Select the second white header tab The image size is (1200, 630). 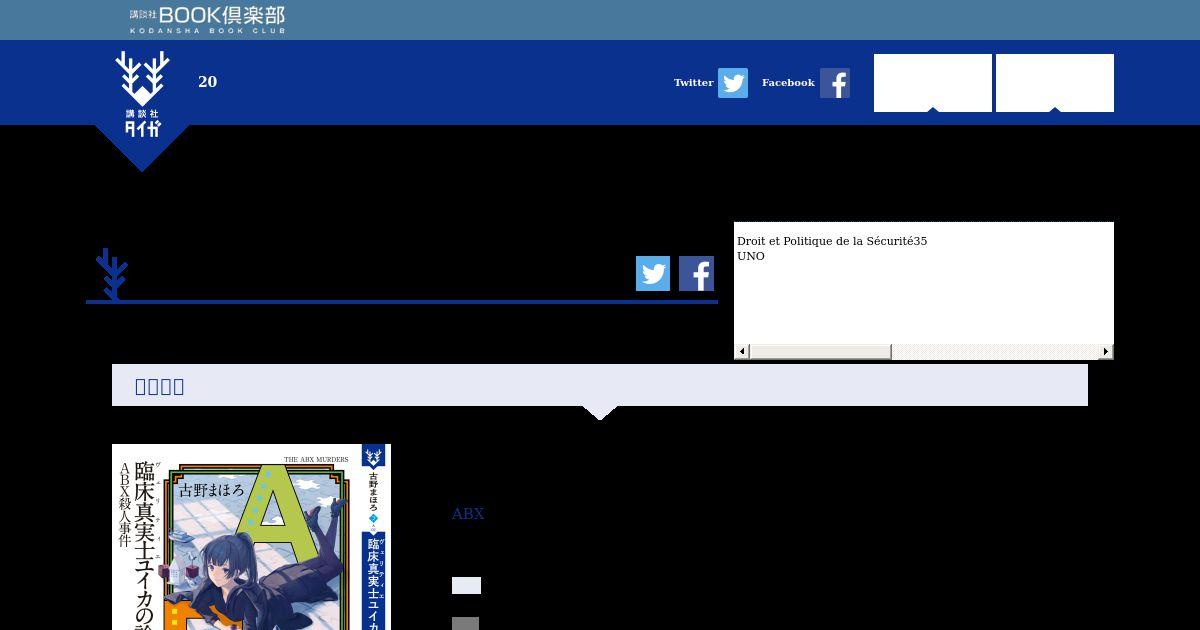coord(1055,83)
